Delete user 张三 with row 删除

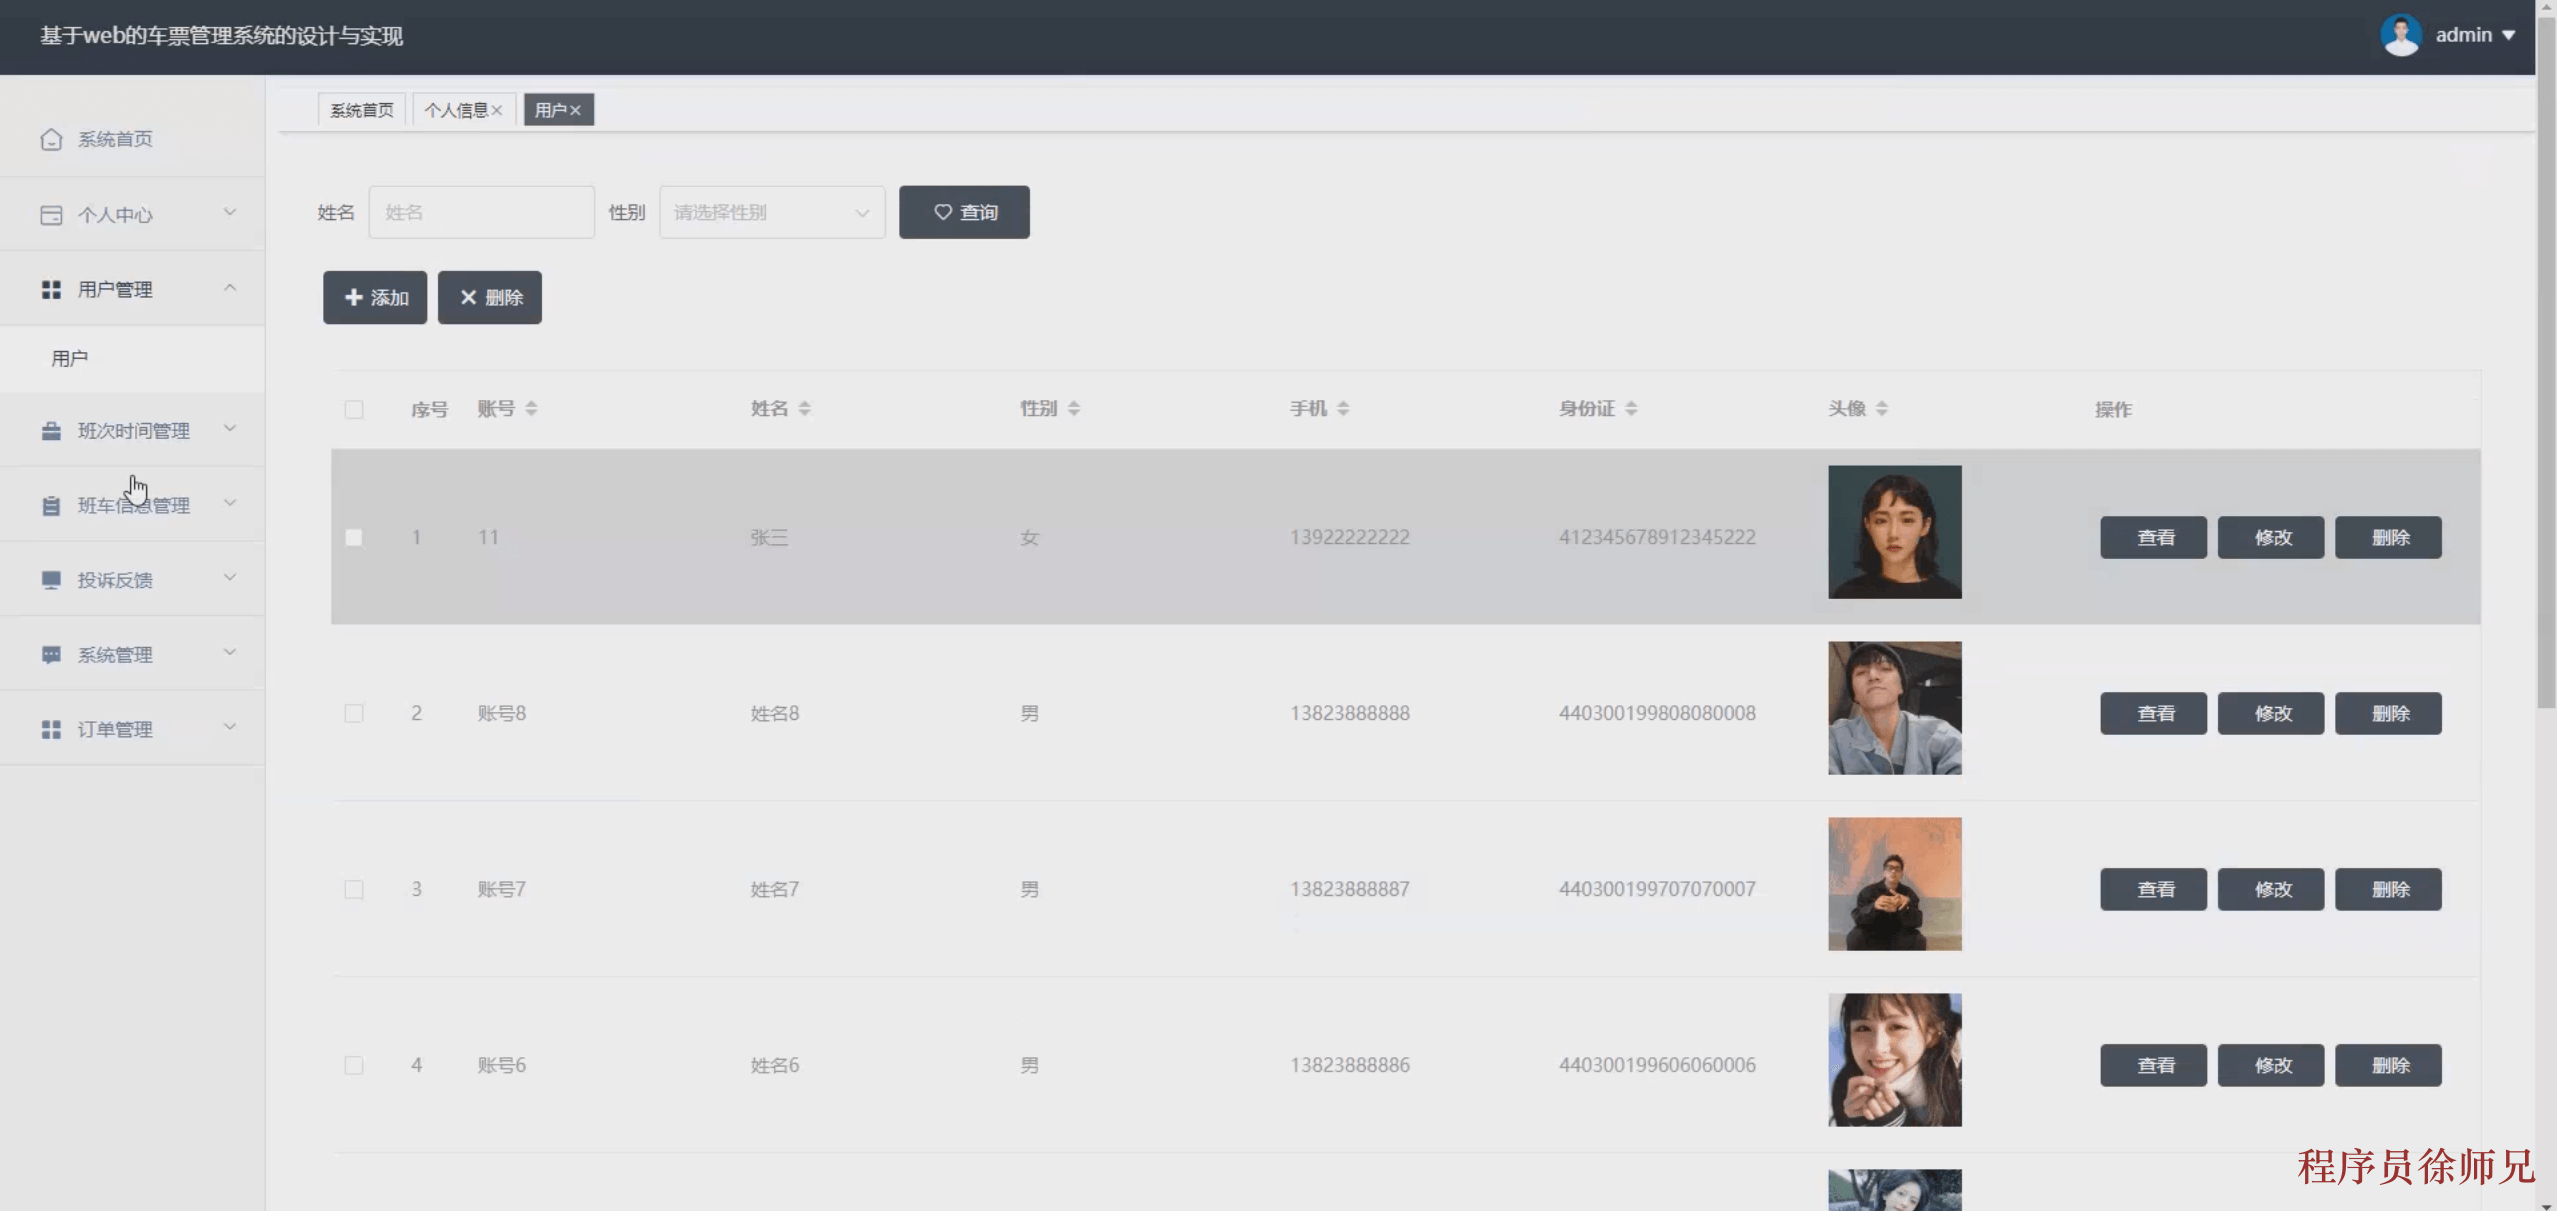[x=2388, y=538]
